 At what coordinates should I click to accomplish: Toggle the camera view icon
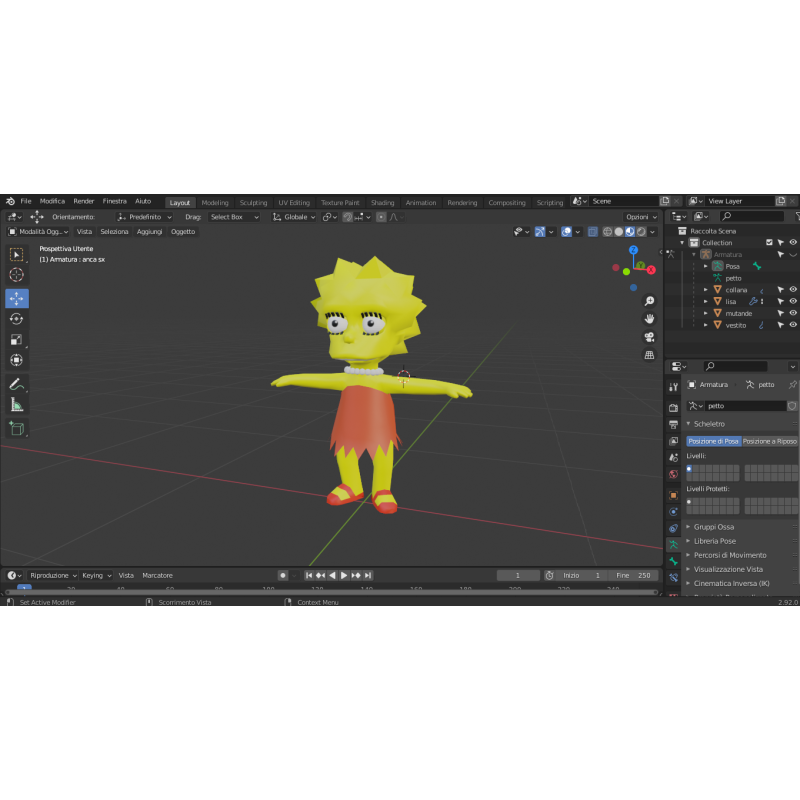(x=649, y=337)
